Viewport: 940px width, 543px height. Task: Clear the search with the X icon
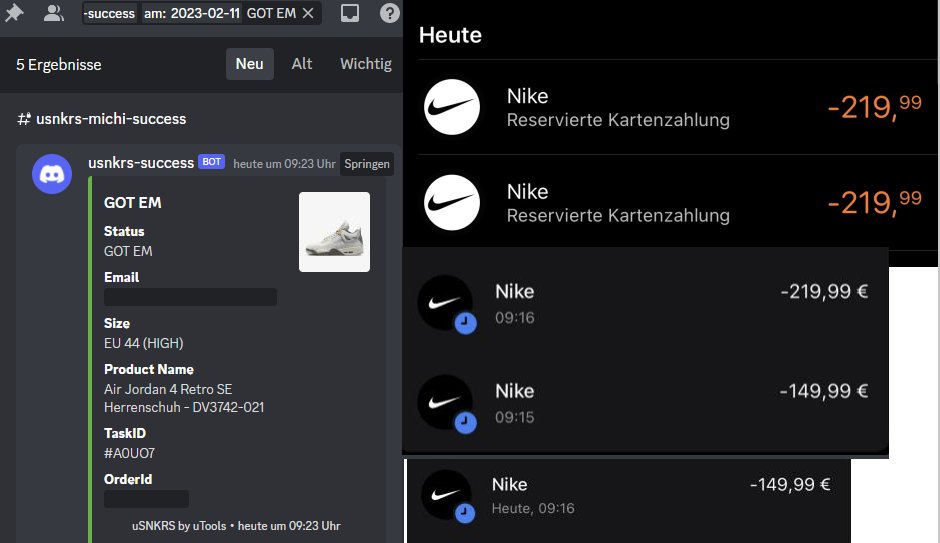point(308,13)
